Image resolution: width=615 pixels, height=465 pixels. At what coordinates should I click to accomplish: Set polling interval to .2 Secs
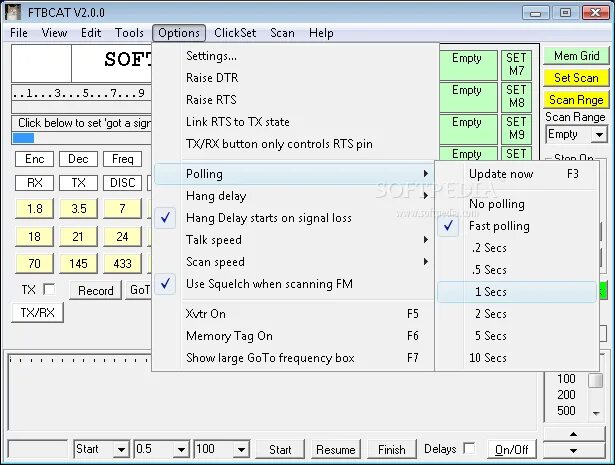pyautogui.click(x=517, y=248)
